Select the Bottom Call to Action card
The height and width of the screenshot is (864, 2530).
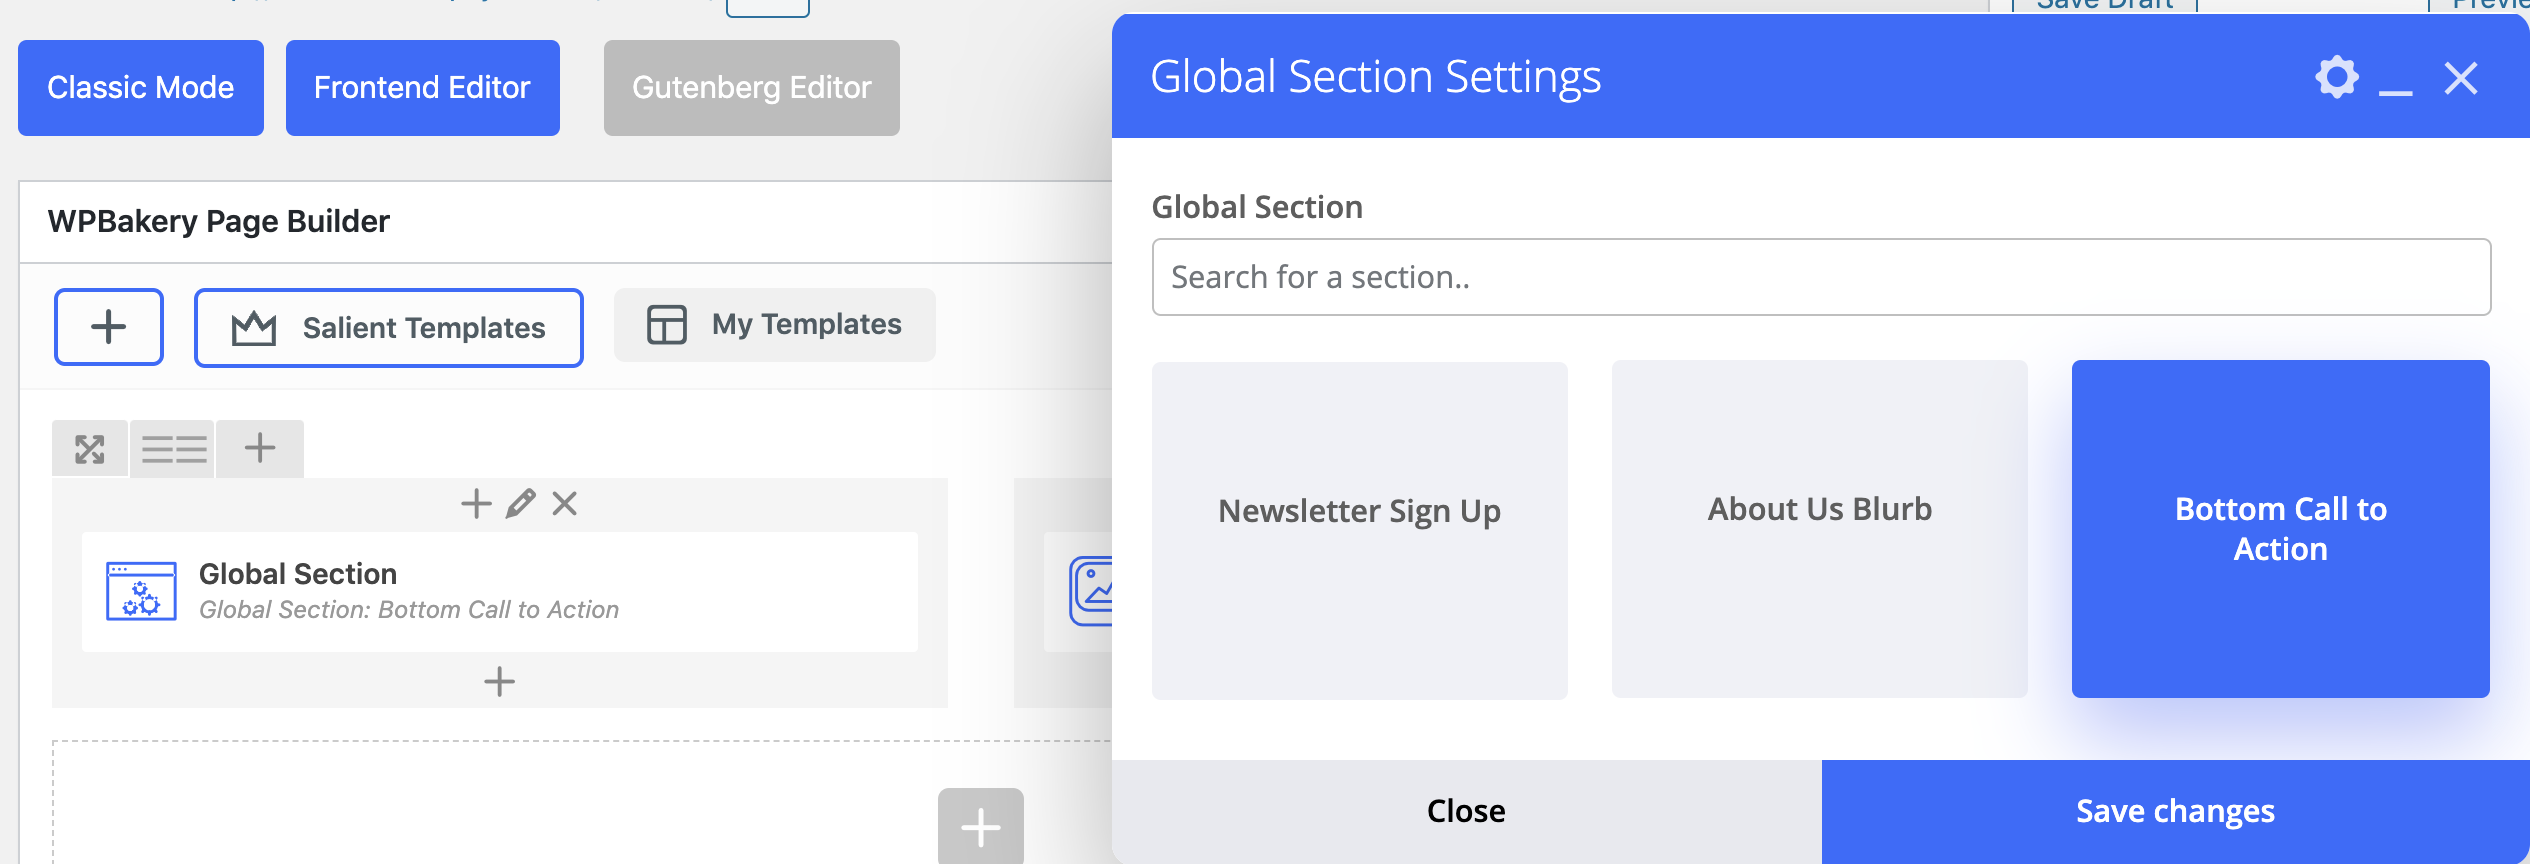tap(2280, 529)
